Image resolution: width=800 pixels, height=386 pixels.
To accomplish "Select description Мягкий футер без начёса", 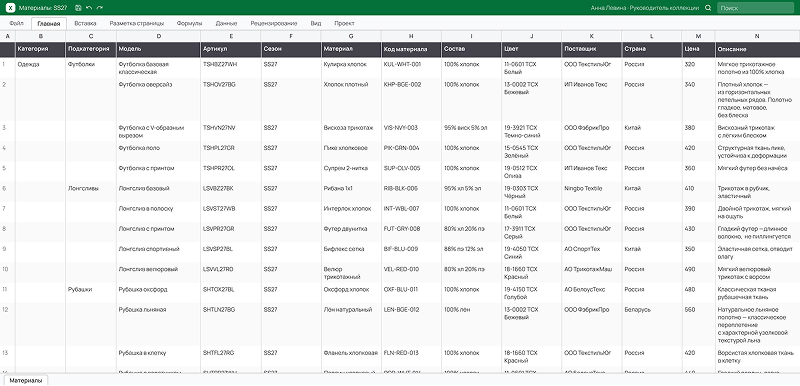I will tap(757, 172).
